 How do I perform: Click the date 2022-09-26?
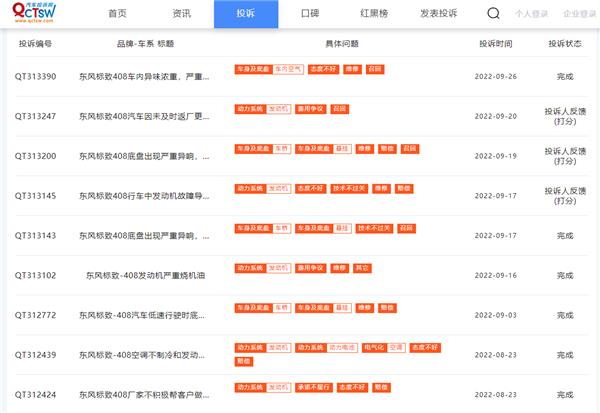click(x=496, y=77)
